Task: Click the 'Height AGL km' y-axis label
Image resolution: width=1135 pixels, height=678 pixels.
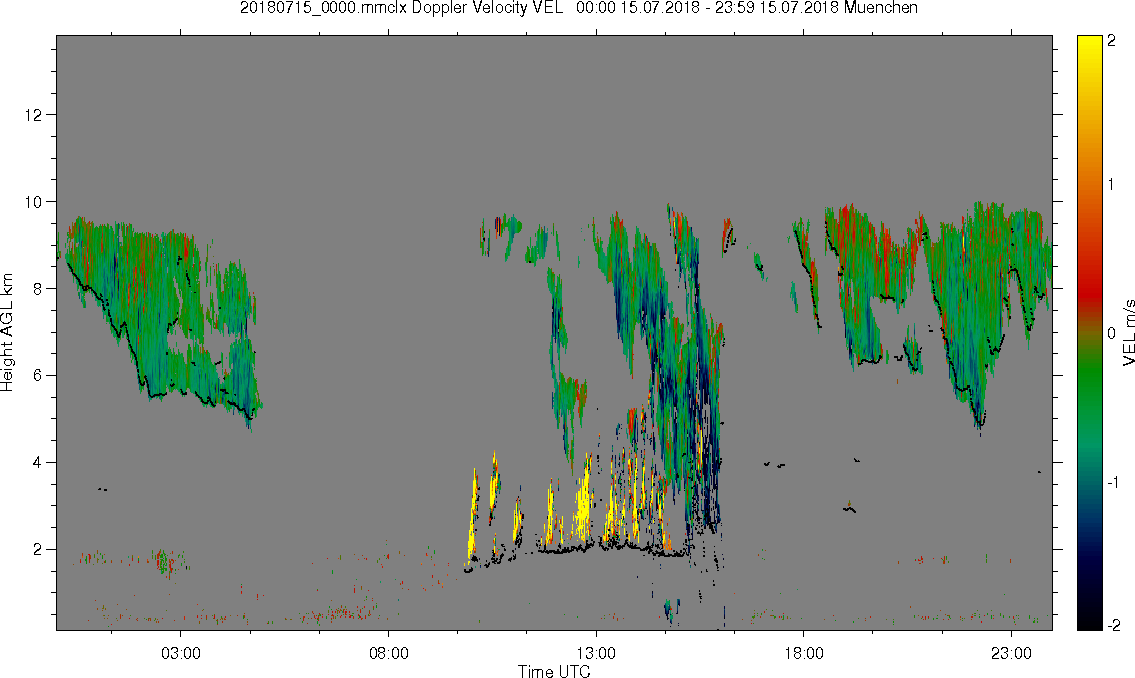Action: (x=7, y=333)
